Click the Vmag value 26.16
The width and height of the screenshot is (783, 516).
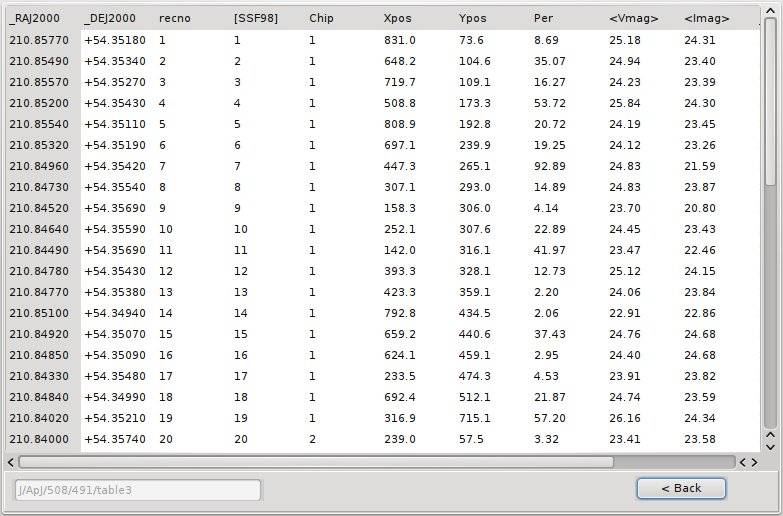[625, 418]
